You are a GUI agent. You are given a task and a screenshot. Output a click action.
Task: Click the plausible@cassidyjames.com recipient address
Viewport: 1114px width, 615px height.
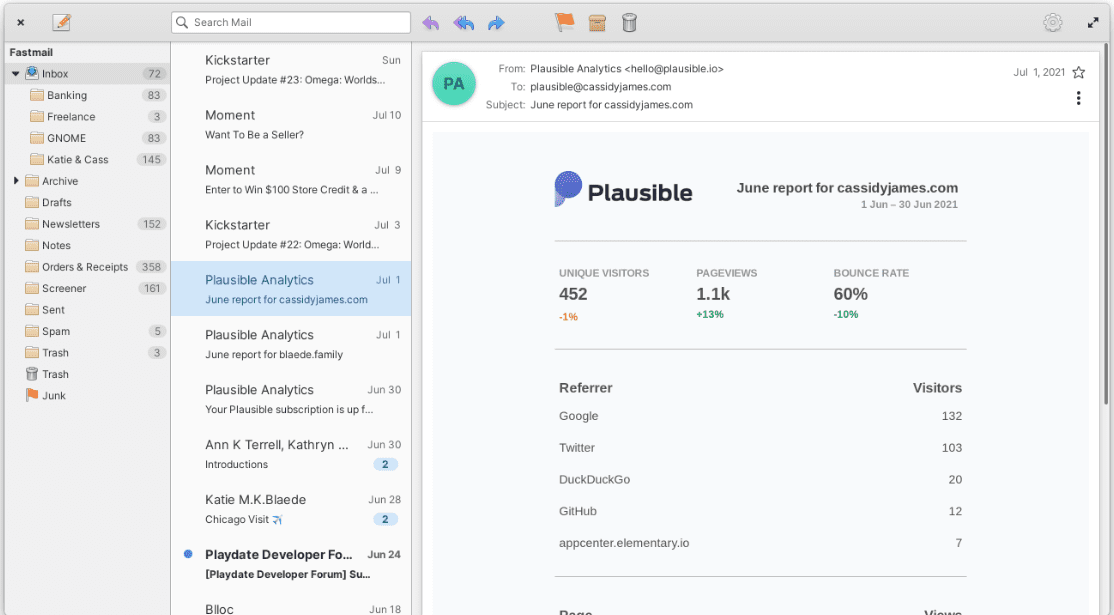click(600, 87)
